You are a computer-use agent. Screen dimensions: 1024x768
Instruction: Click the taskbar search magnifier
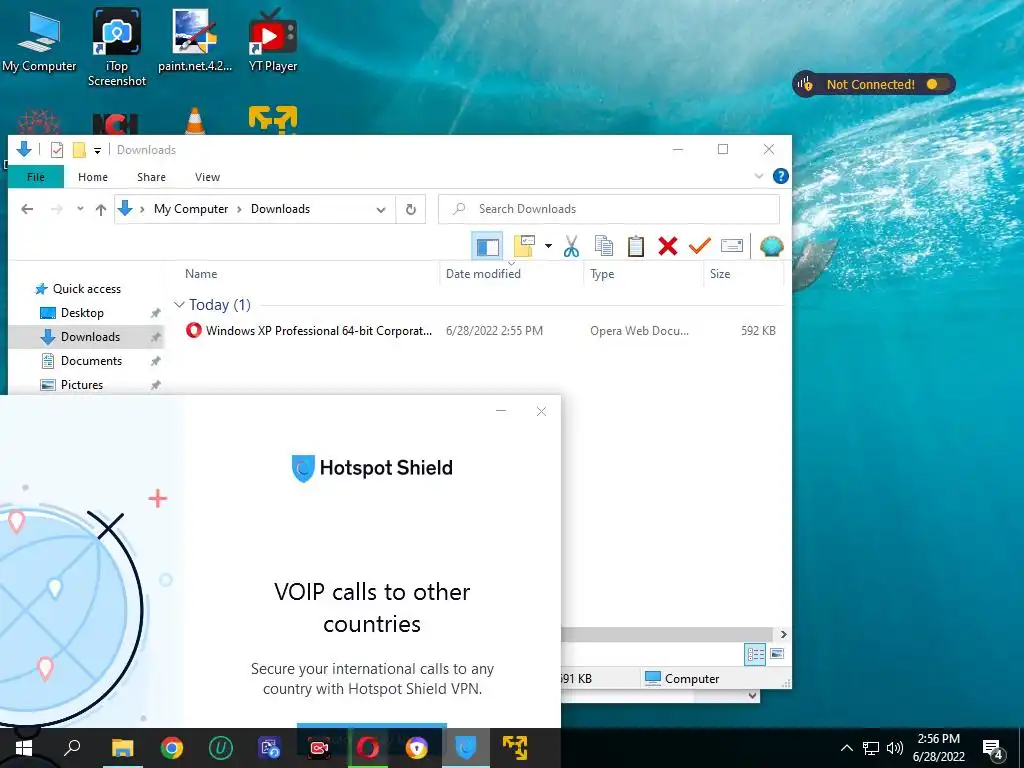pyautogui.click(x=72, y=748)
